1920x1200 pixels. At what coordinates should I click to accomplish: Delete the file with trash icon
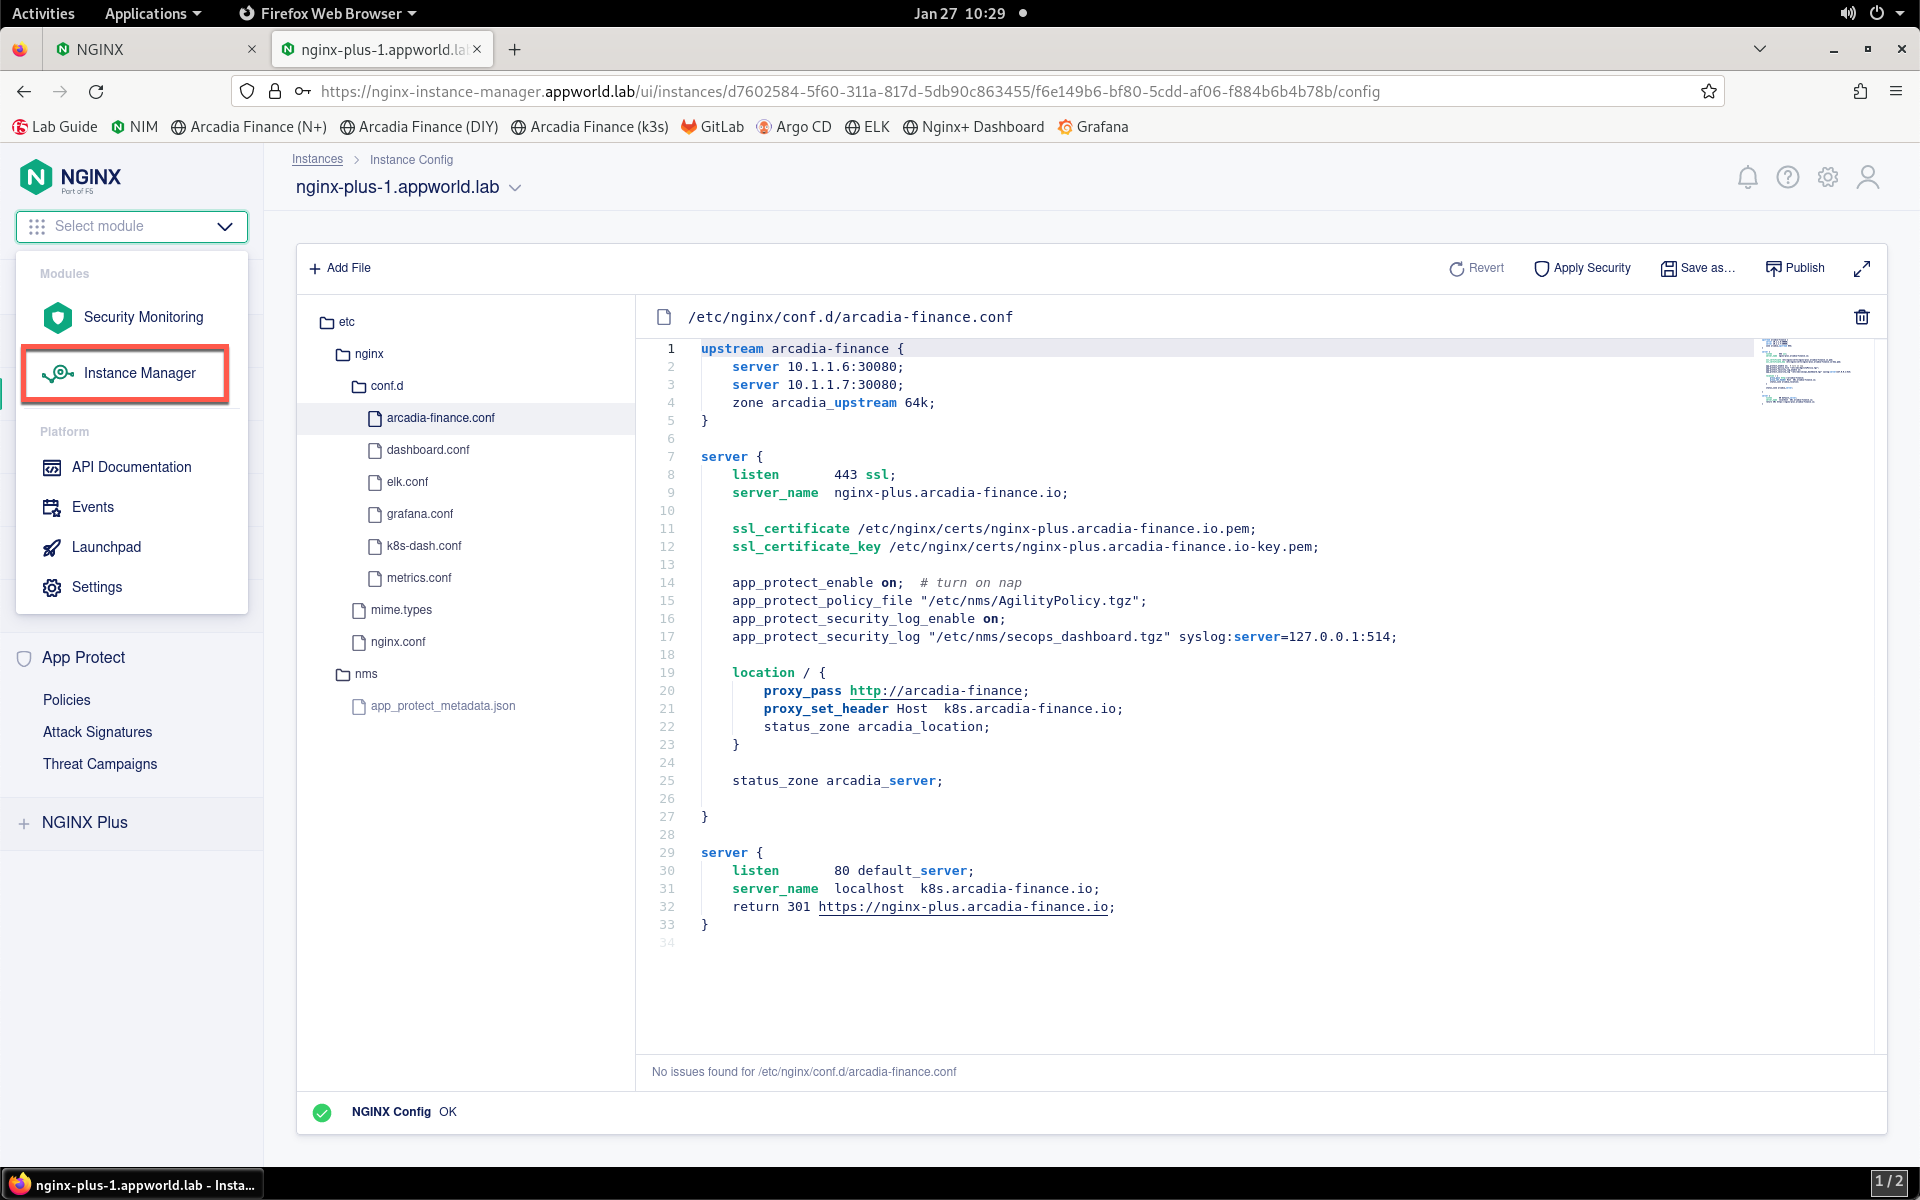(x=1861, y=317)
